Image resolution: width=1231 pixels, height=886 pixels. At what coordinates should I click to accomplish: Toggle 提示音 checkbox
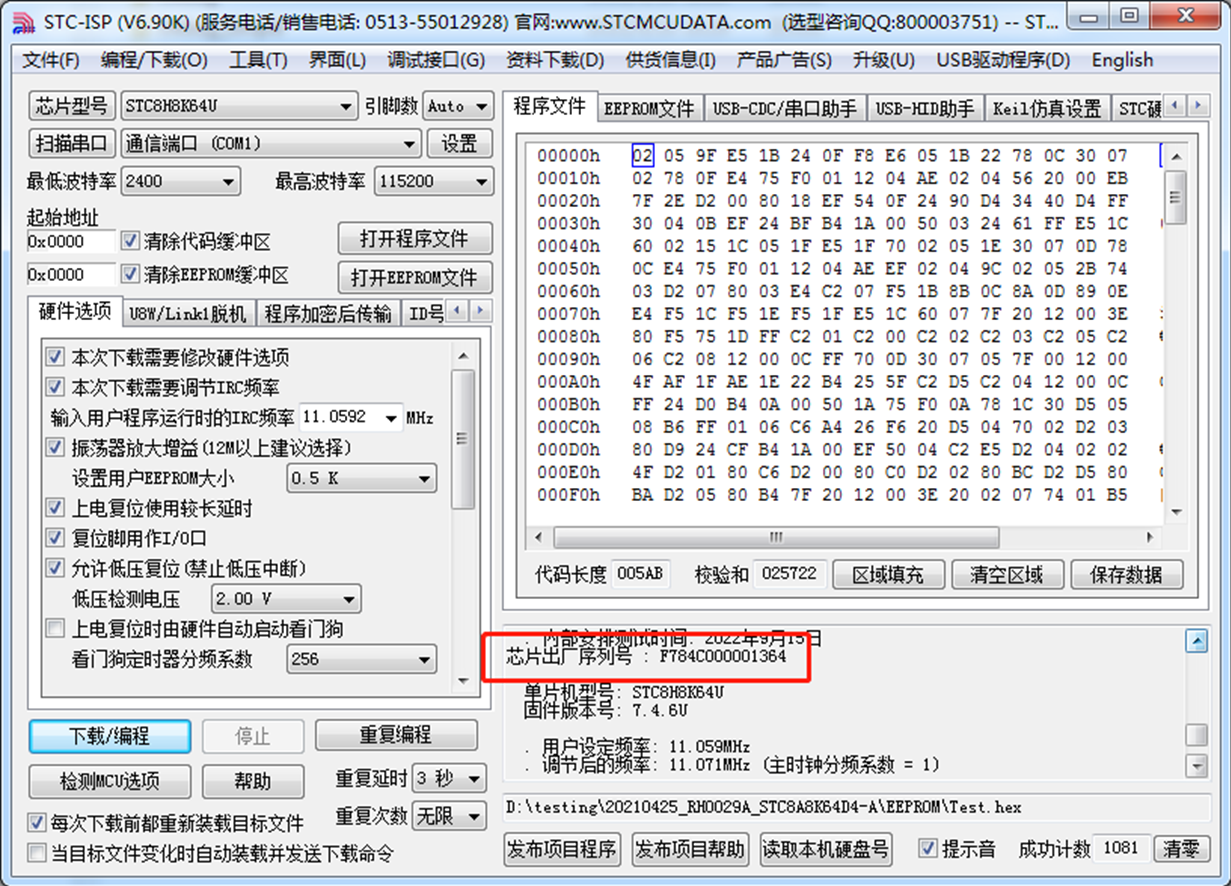pos(927,848)
